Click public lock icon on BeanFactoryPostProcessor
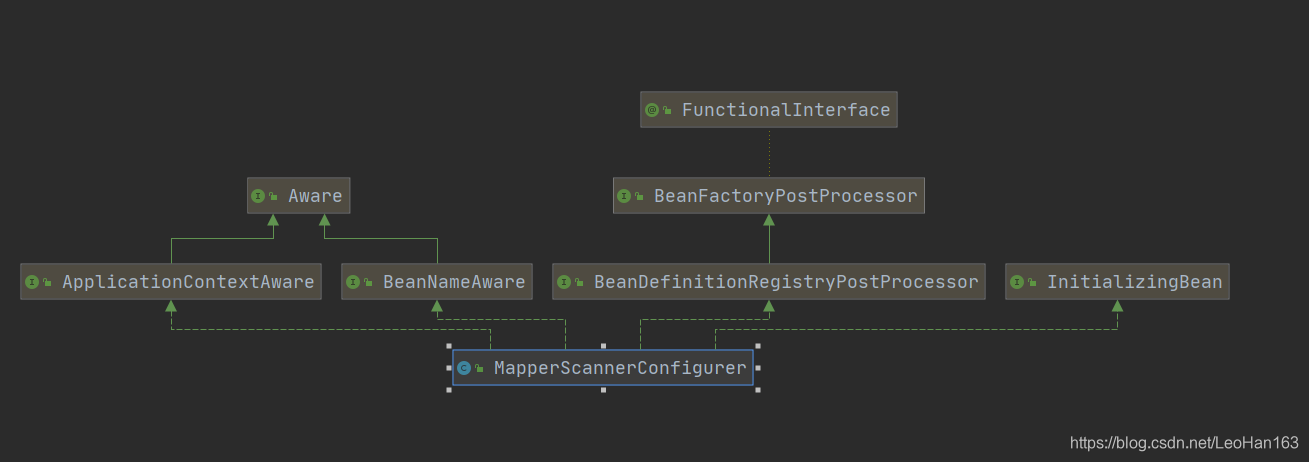This screenshot has height=462, width=1309. [640, 197]
